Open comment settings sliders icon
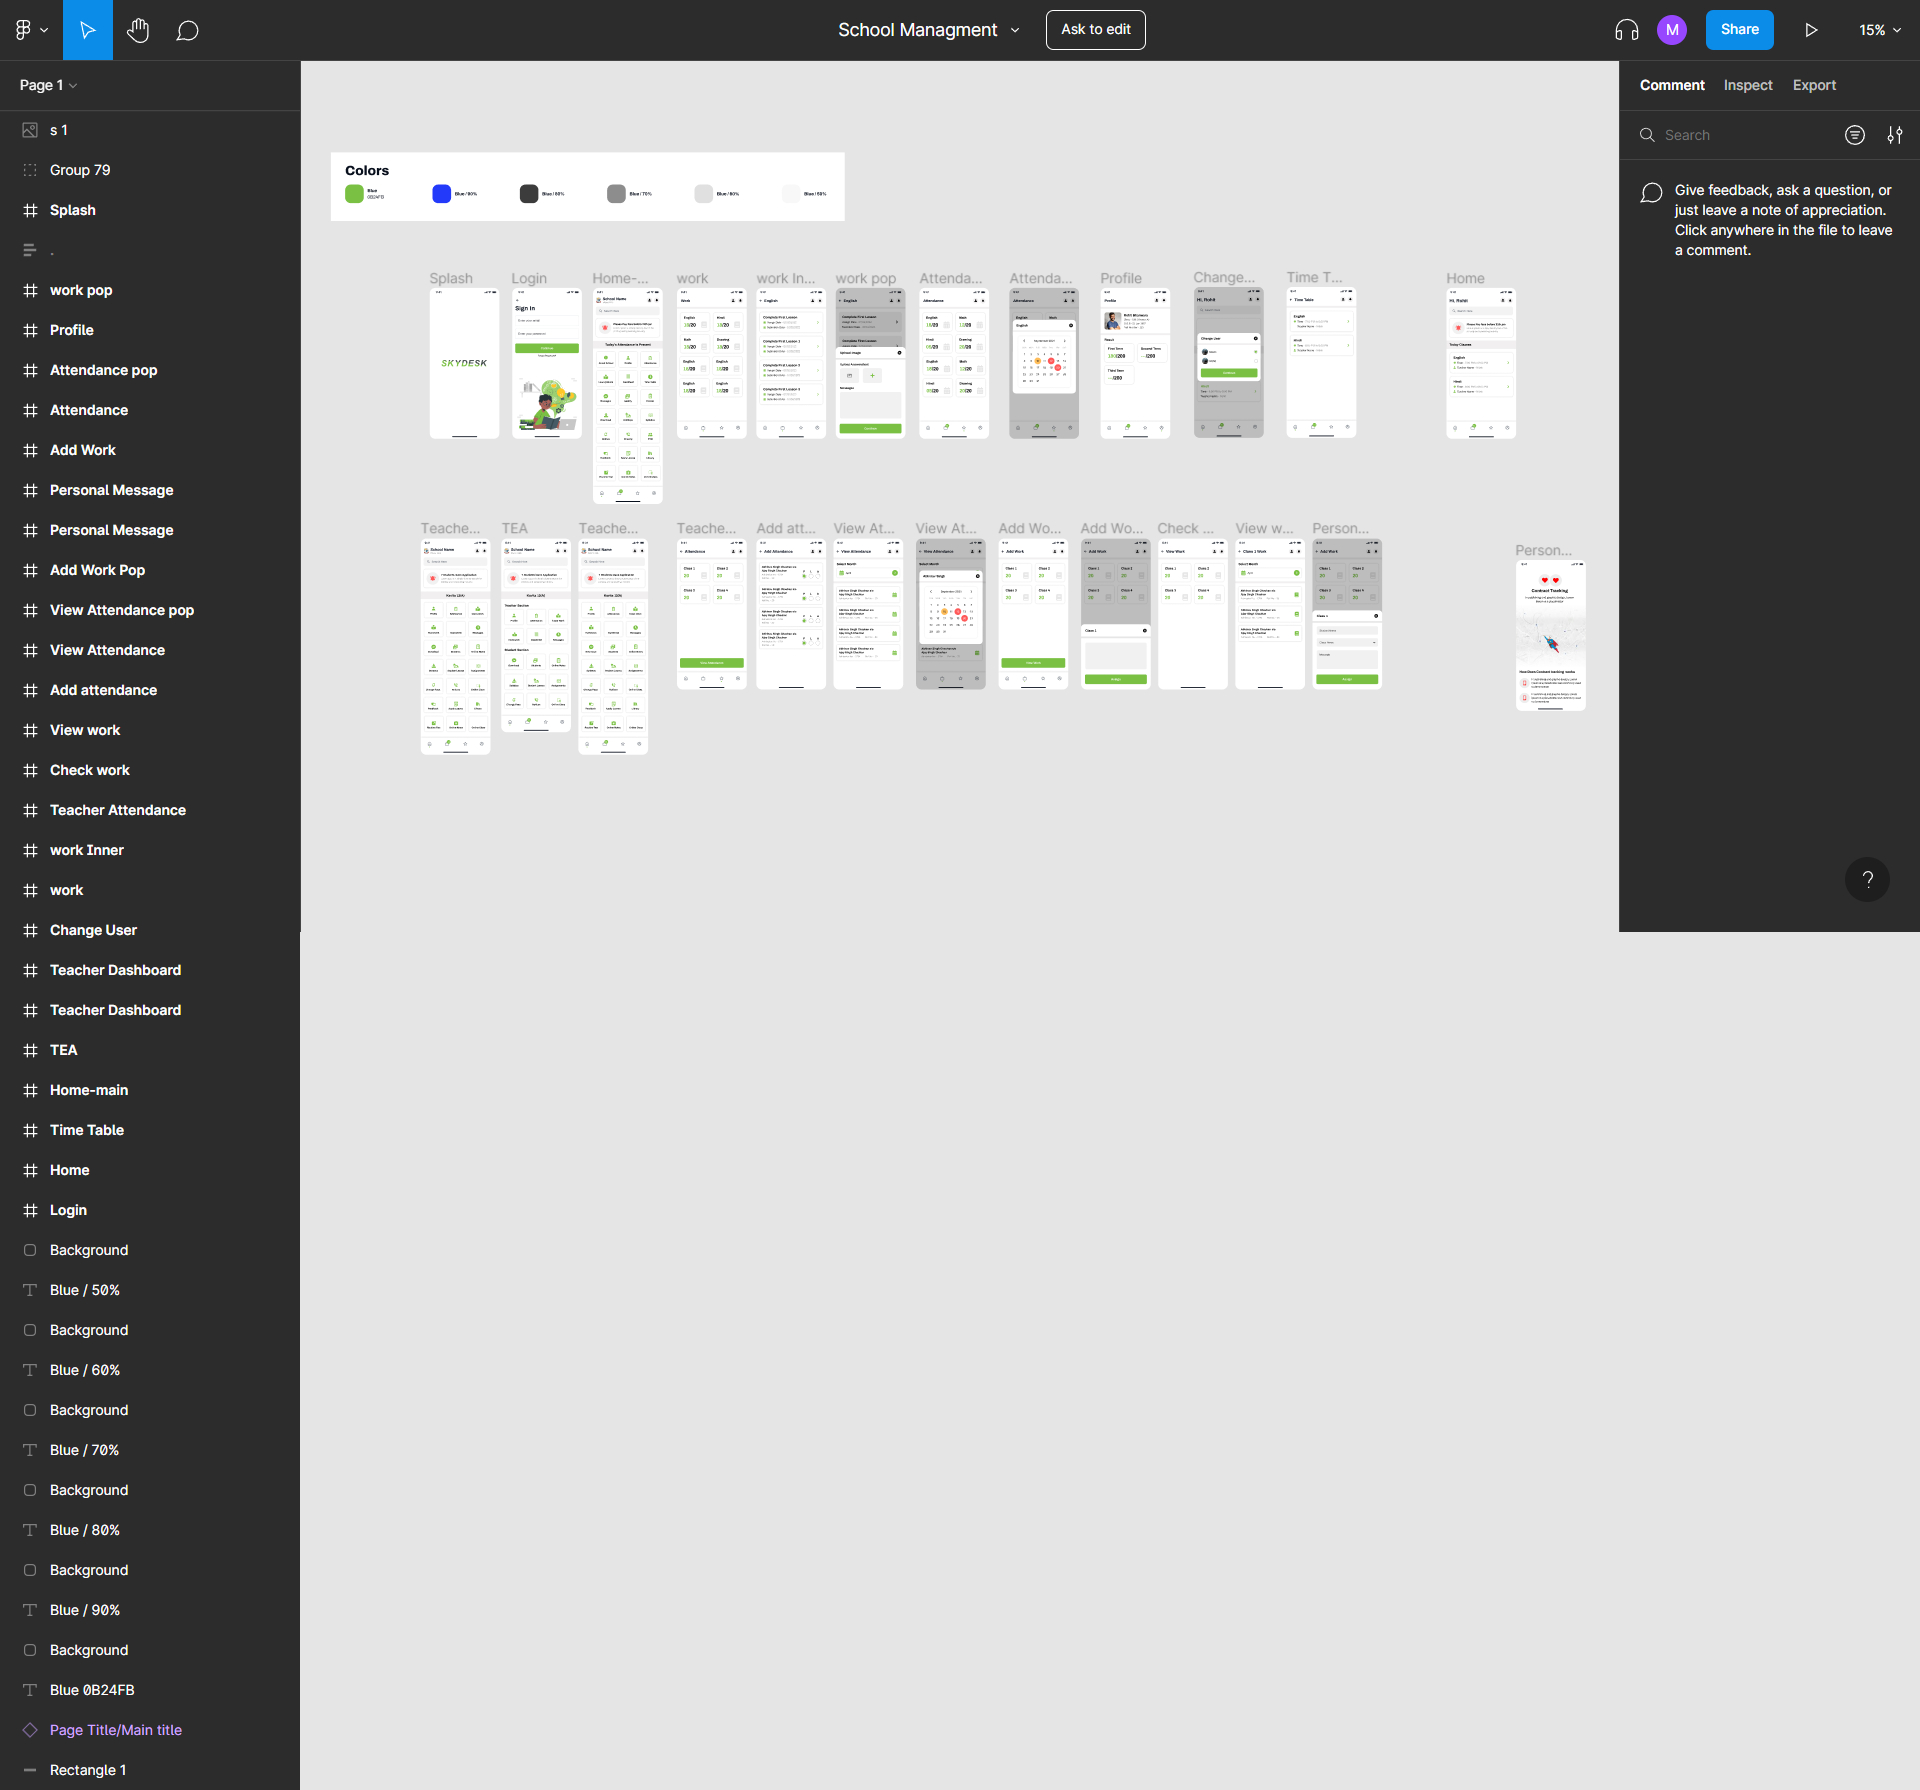The height and width of the screenshot is (1790, 1920). tap(1894, 135)
